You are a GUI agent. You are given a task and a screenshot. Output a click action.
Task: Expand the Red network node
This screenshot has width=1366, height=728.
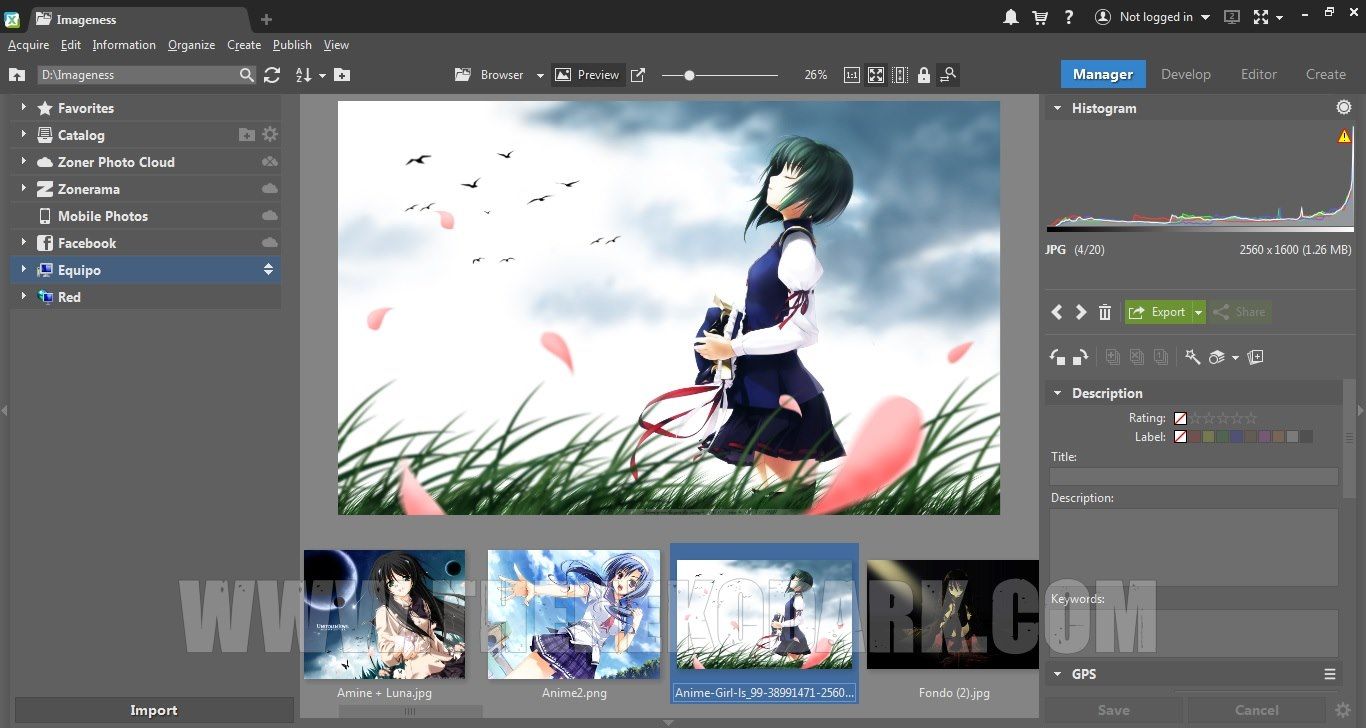click(23, 296)
